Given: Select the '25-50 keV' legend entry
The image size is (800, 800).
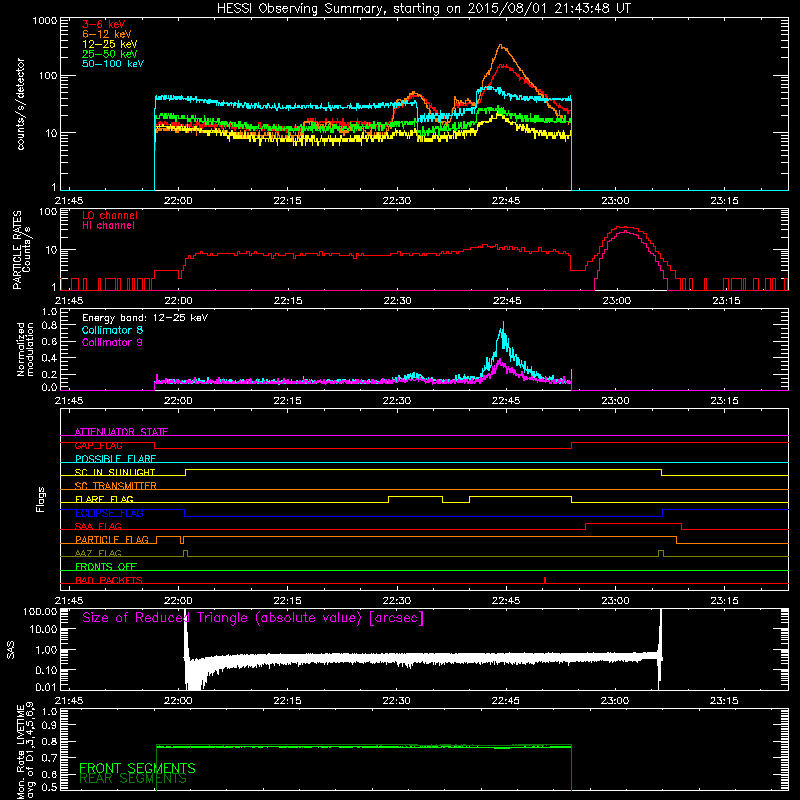Looking at the screenshot, I should tap(110, 54).
